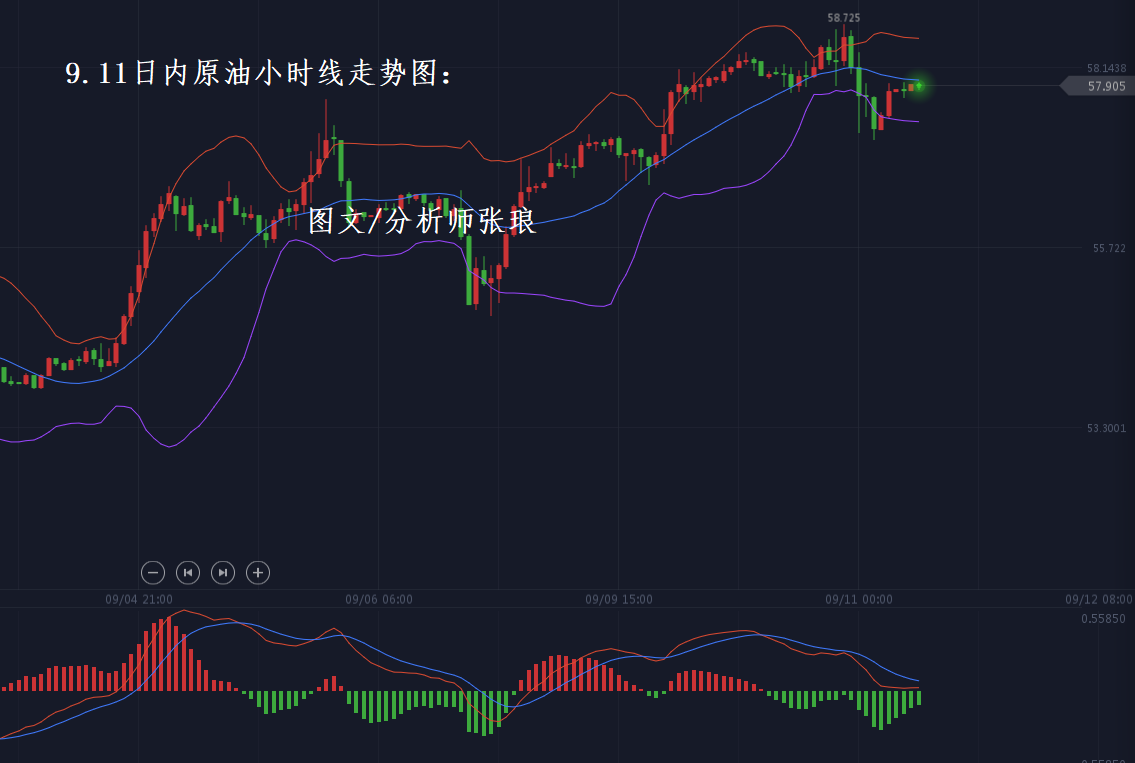Select the 09/12 08:00 time marker
The width and height of the screenshot is (1135, 763).
(1099, 600)
